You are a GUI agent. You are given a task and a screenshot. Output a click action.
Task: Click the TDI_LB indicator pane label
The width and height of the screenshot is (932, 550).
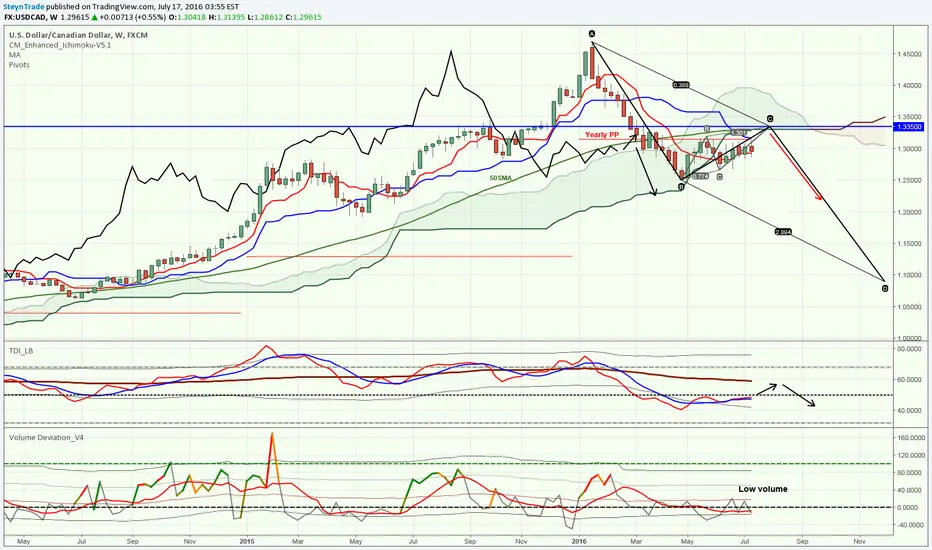(21, 351)
